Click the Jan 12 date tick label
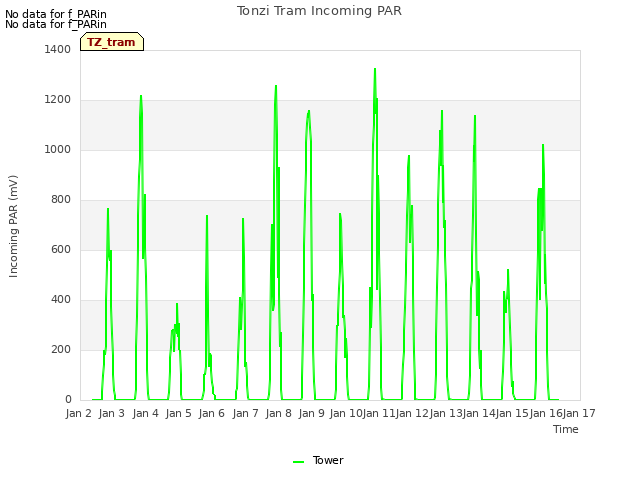 (x=412, y=413)
